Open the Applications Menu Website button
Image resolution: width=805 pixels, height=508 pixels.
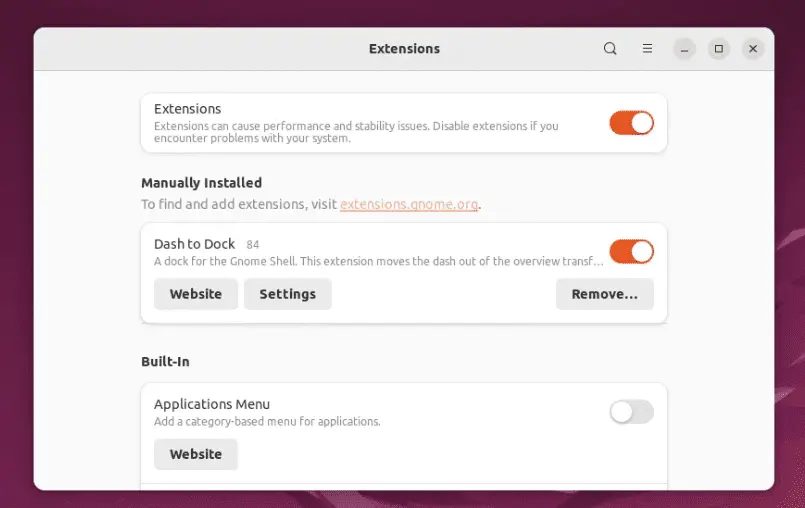pos(196,455)
